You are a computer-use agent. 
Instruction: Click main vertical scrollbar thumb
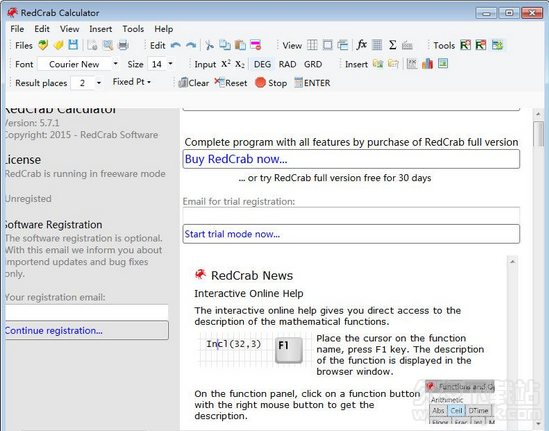[538, 134]
